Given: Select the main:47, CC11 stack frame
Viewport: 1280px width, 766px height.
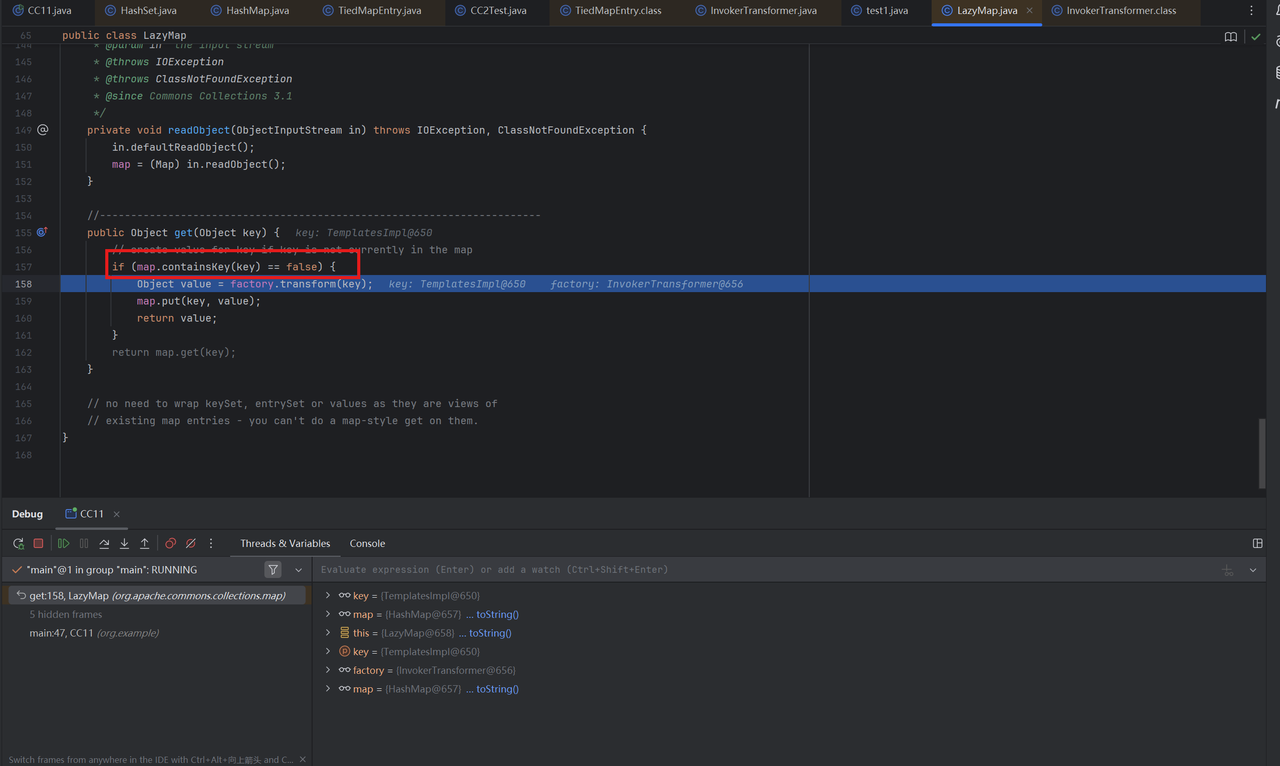Looking at the screenshot, I should click(94, 633).
